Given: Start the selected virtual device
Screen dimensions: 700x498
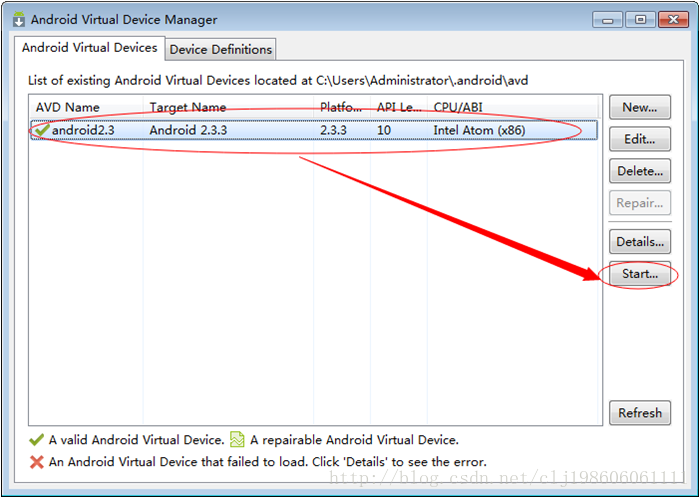Looking at the screenshot, I should coord(640,274).
